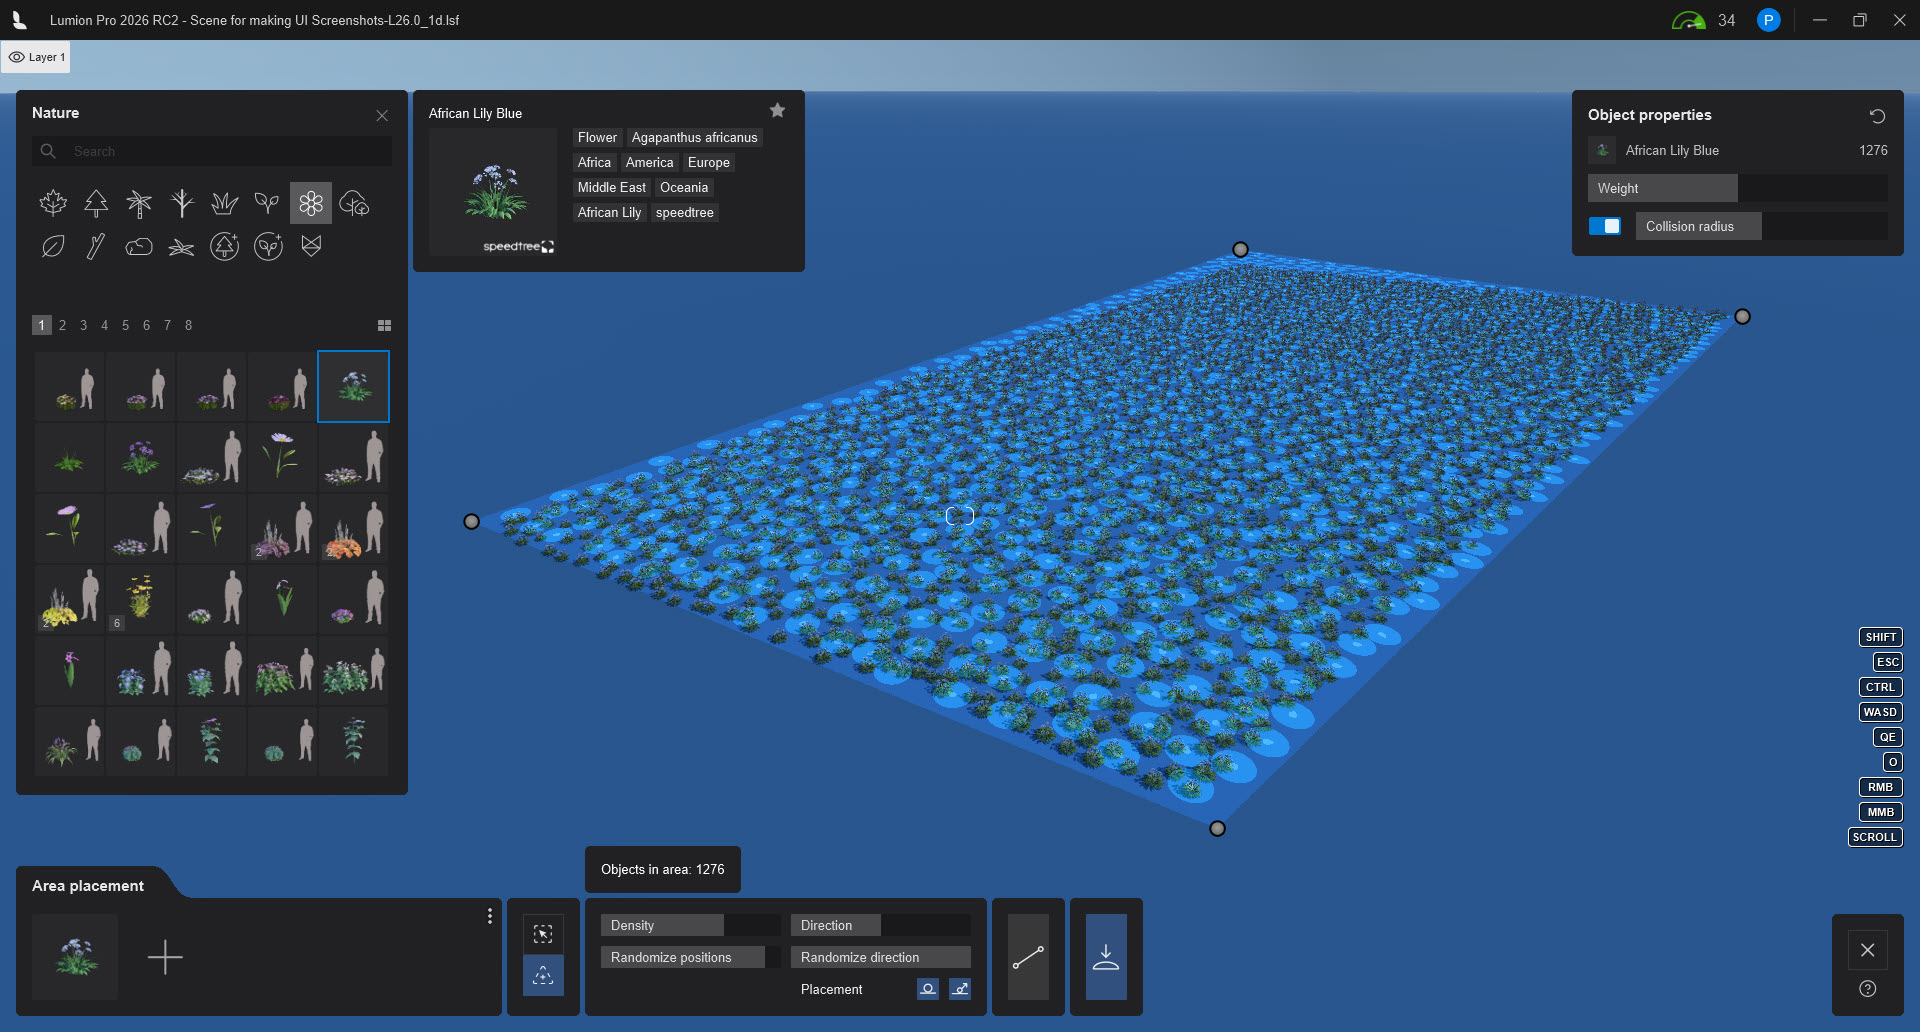Select the single leaf category icon
The image size is (1920, 1032).
(53, 246)
